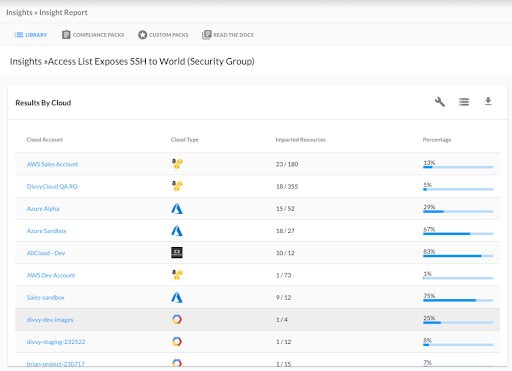Open the Azure Sandbox account link

(47, 231)
